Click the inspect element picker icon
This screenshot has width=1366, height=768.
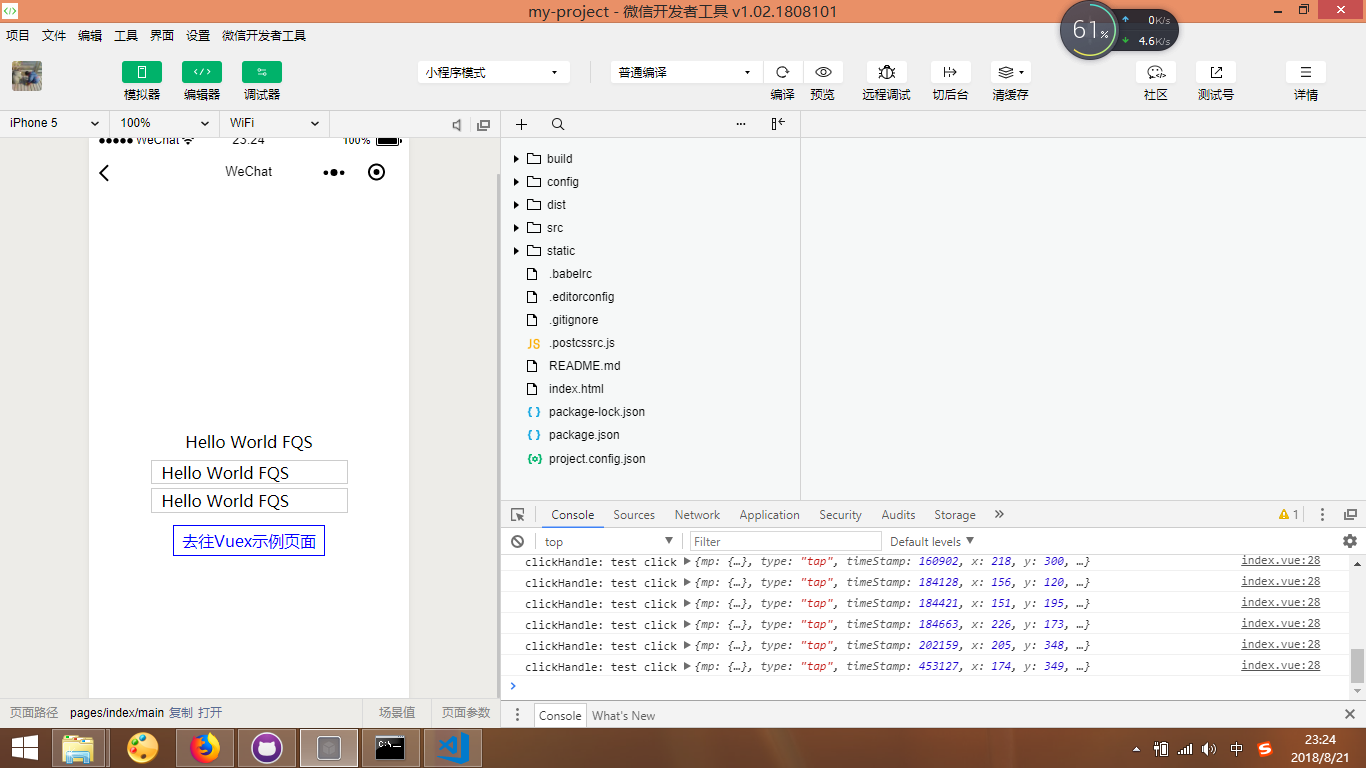[517, 515]
